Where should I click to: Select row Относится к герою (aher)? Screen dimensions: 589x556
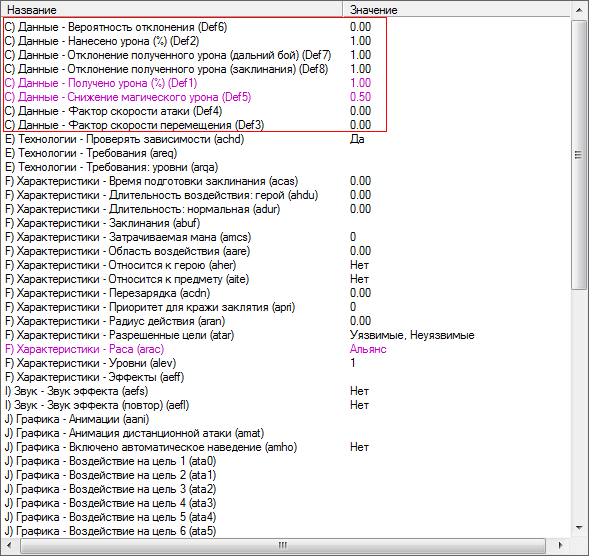click(285, 265)
